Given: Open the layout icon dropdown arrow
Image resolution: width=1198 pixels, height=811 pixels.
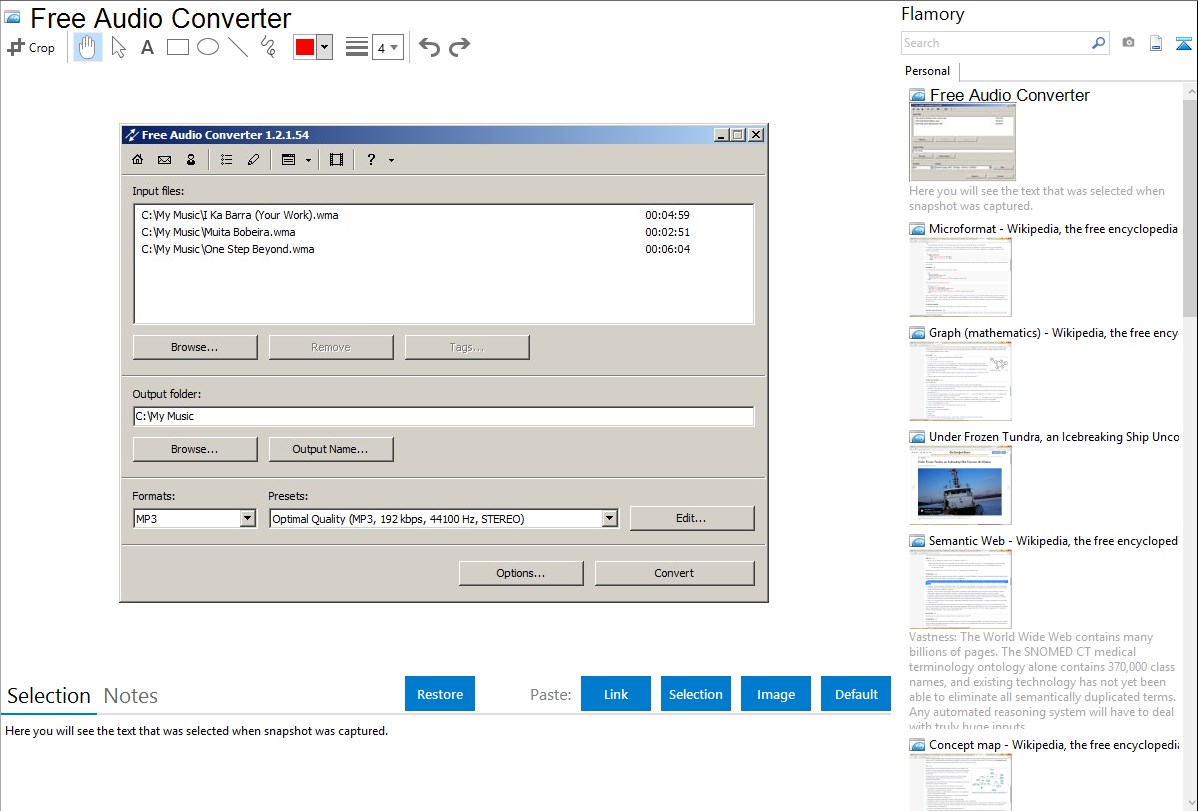Looking at the screenshot, I should click(x=309, y=161).
